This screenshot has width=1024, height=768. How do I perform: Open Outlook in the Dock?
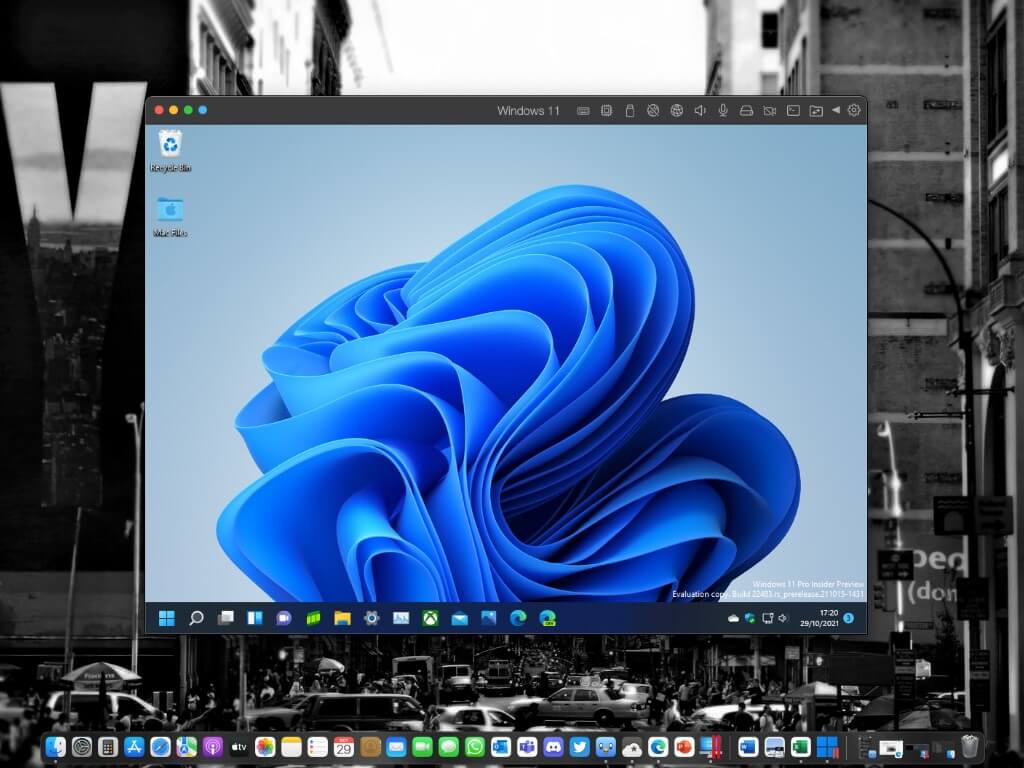click(501, 746)
